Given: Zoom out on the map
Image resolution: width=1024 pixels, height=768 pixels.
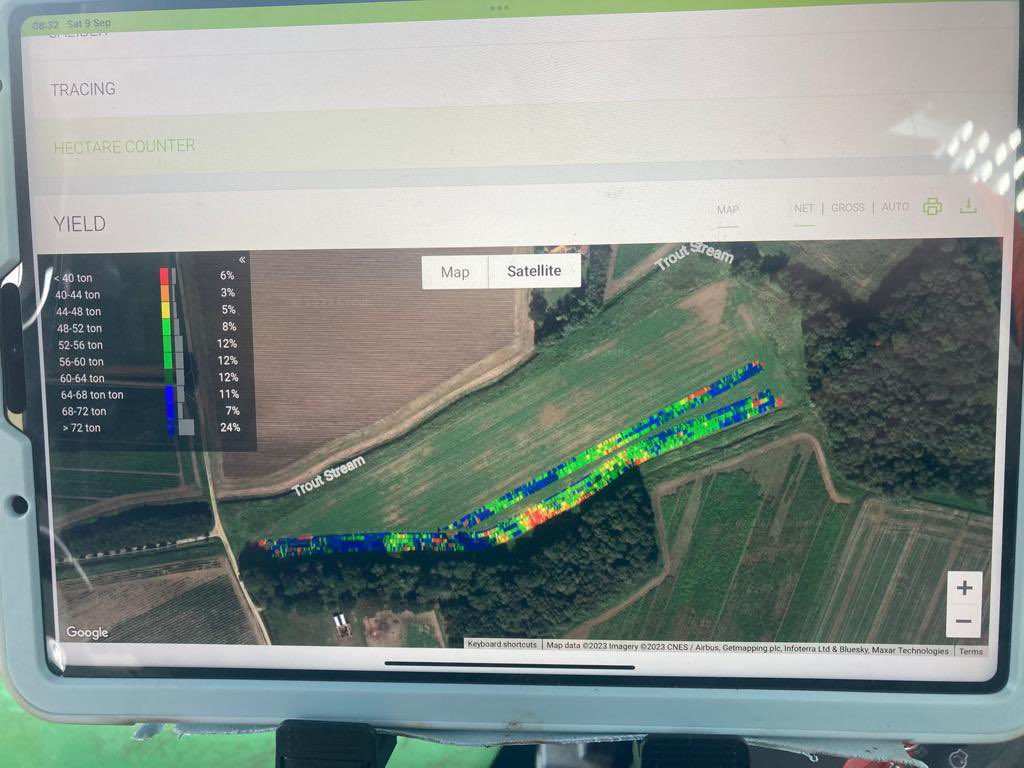Looking at the screenshot, I should pos(964,620).
